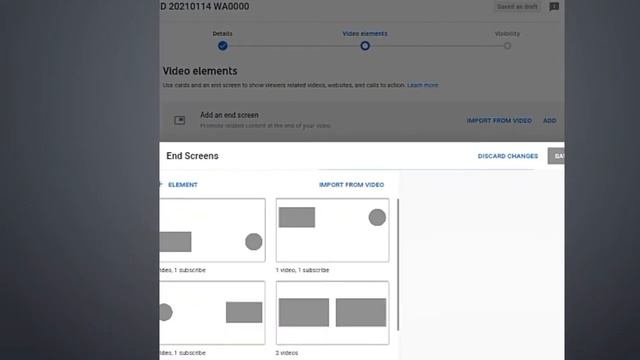Open the Learn more link
Viewport: 640px width, 360px height.
tap(422, 85)
